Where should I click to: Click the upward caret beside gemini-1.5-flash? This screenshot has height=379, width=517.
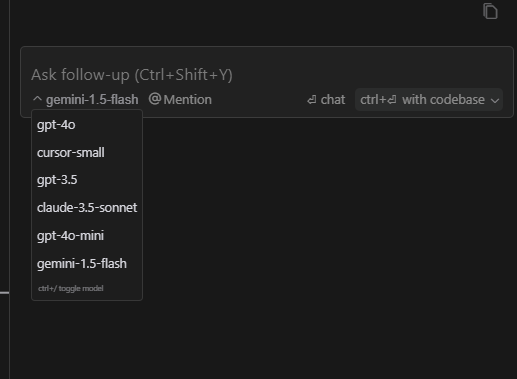[37, 99]
